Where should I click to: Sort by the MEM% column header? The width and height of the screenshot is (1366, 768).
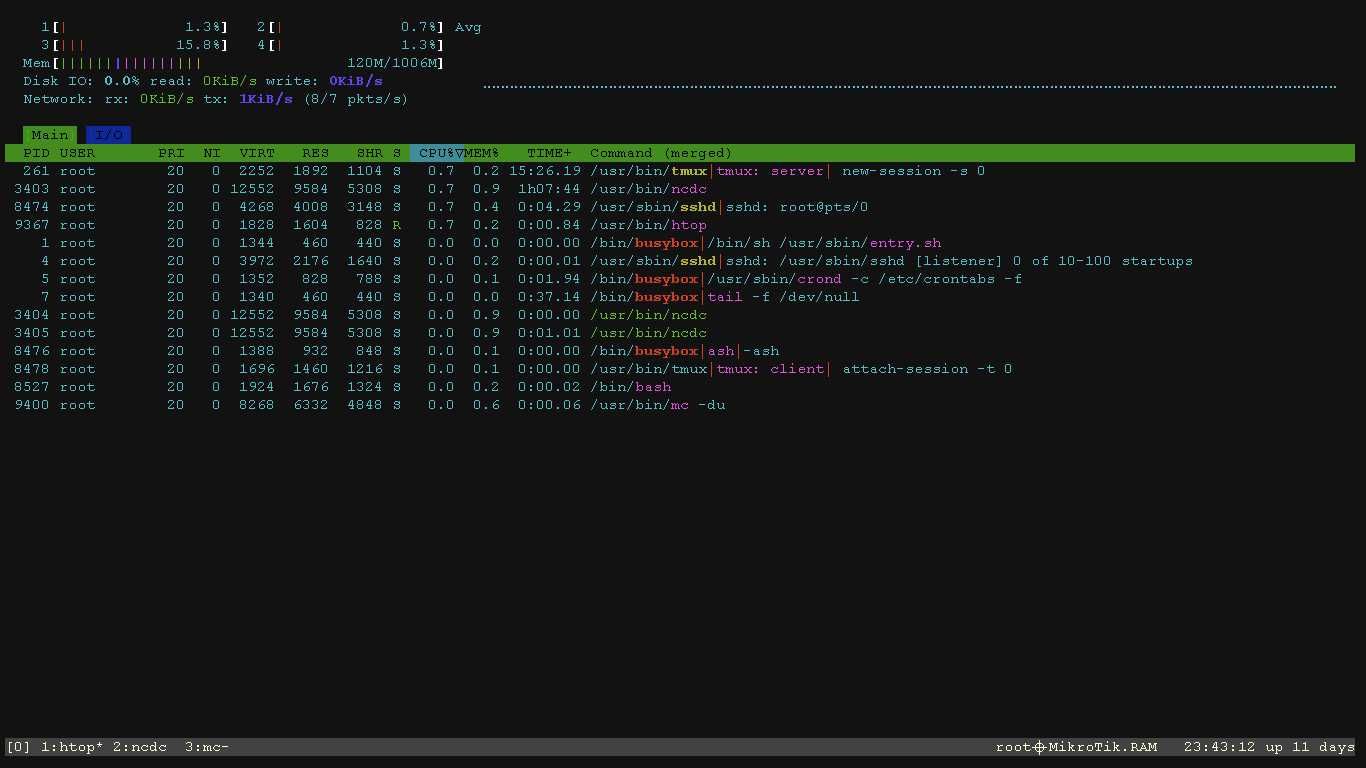482,153
